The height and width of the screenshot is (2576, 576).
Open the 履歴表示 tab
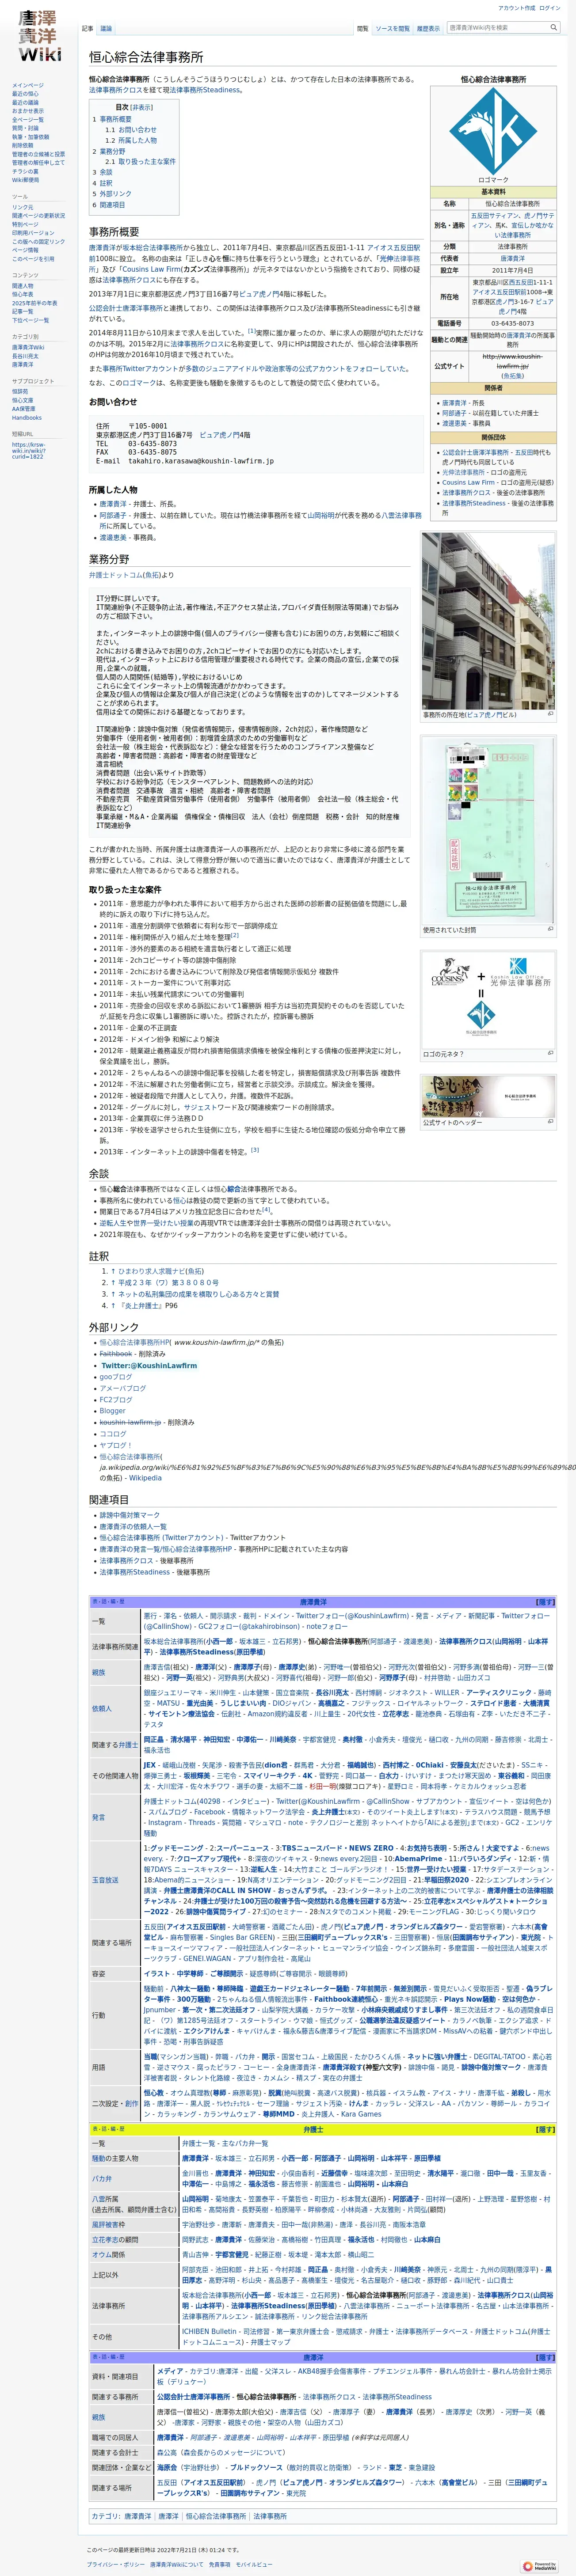(x=428, y=29)
